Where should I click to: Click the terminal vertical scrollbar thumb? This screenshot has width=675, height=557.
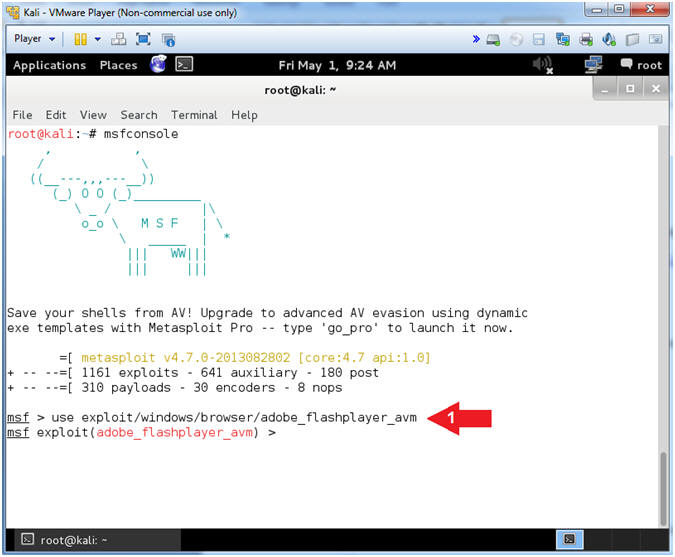click(x=664, y=489)
